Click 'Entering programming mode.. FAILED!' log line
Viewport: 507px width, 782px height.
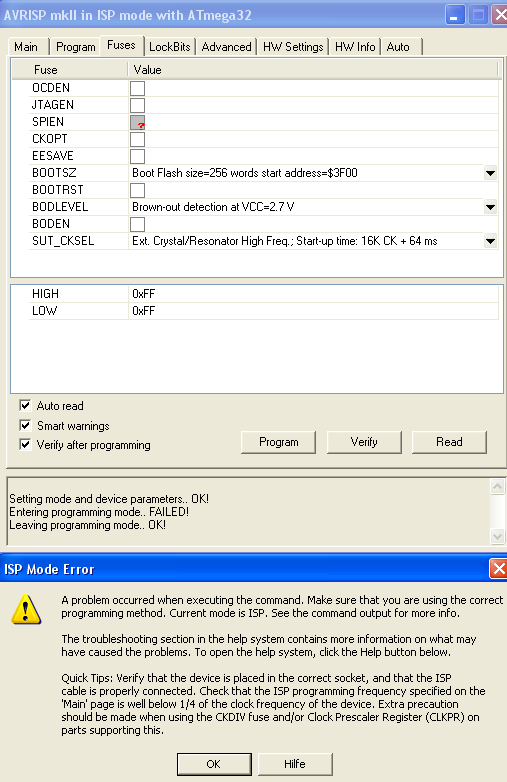[x=99, y=512]
